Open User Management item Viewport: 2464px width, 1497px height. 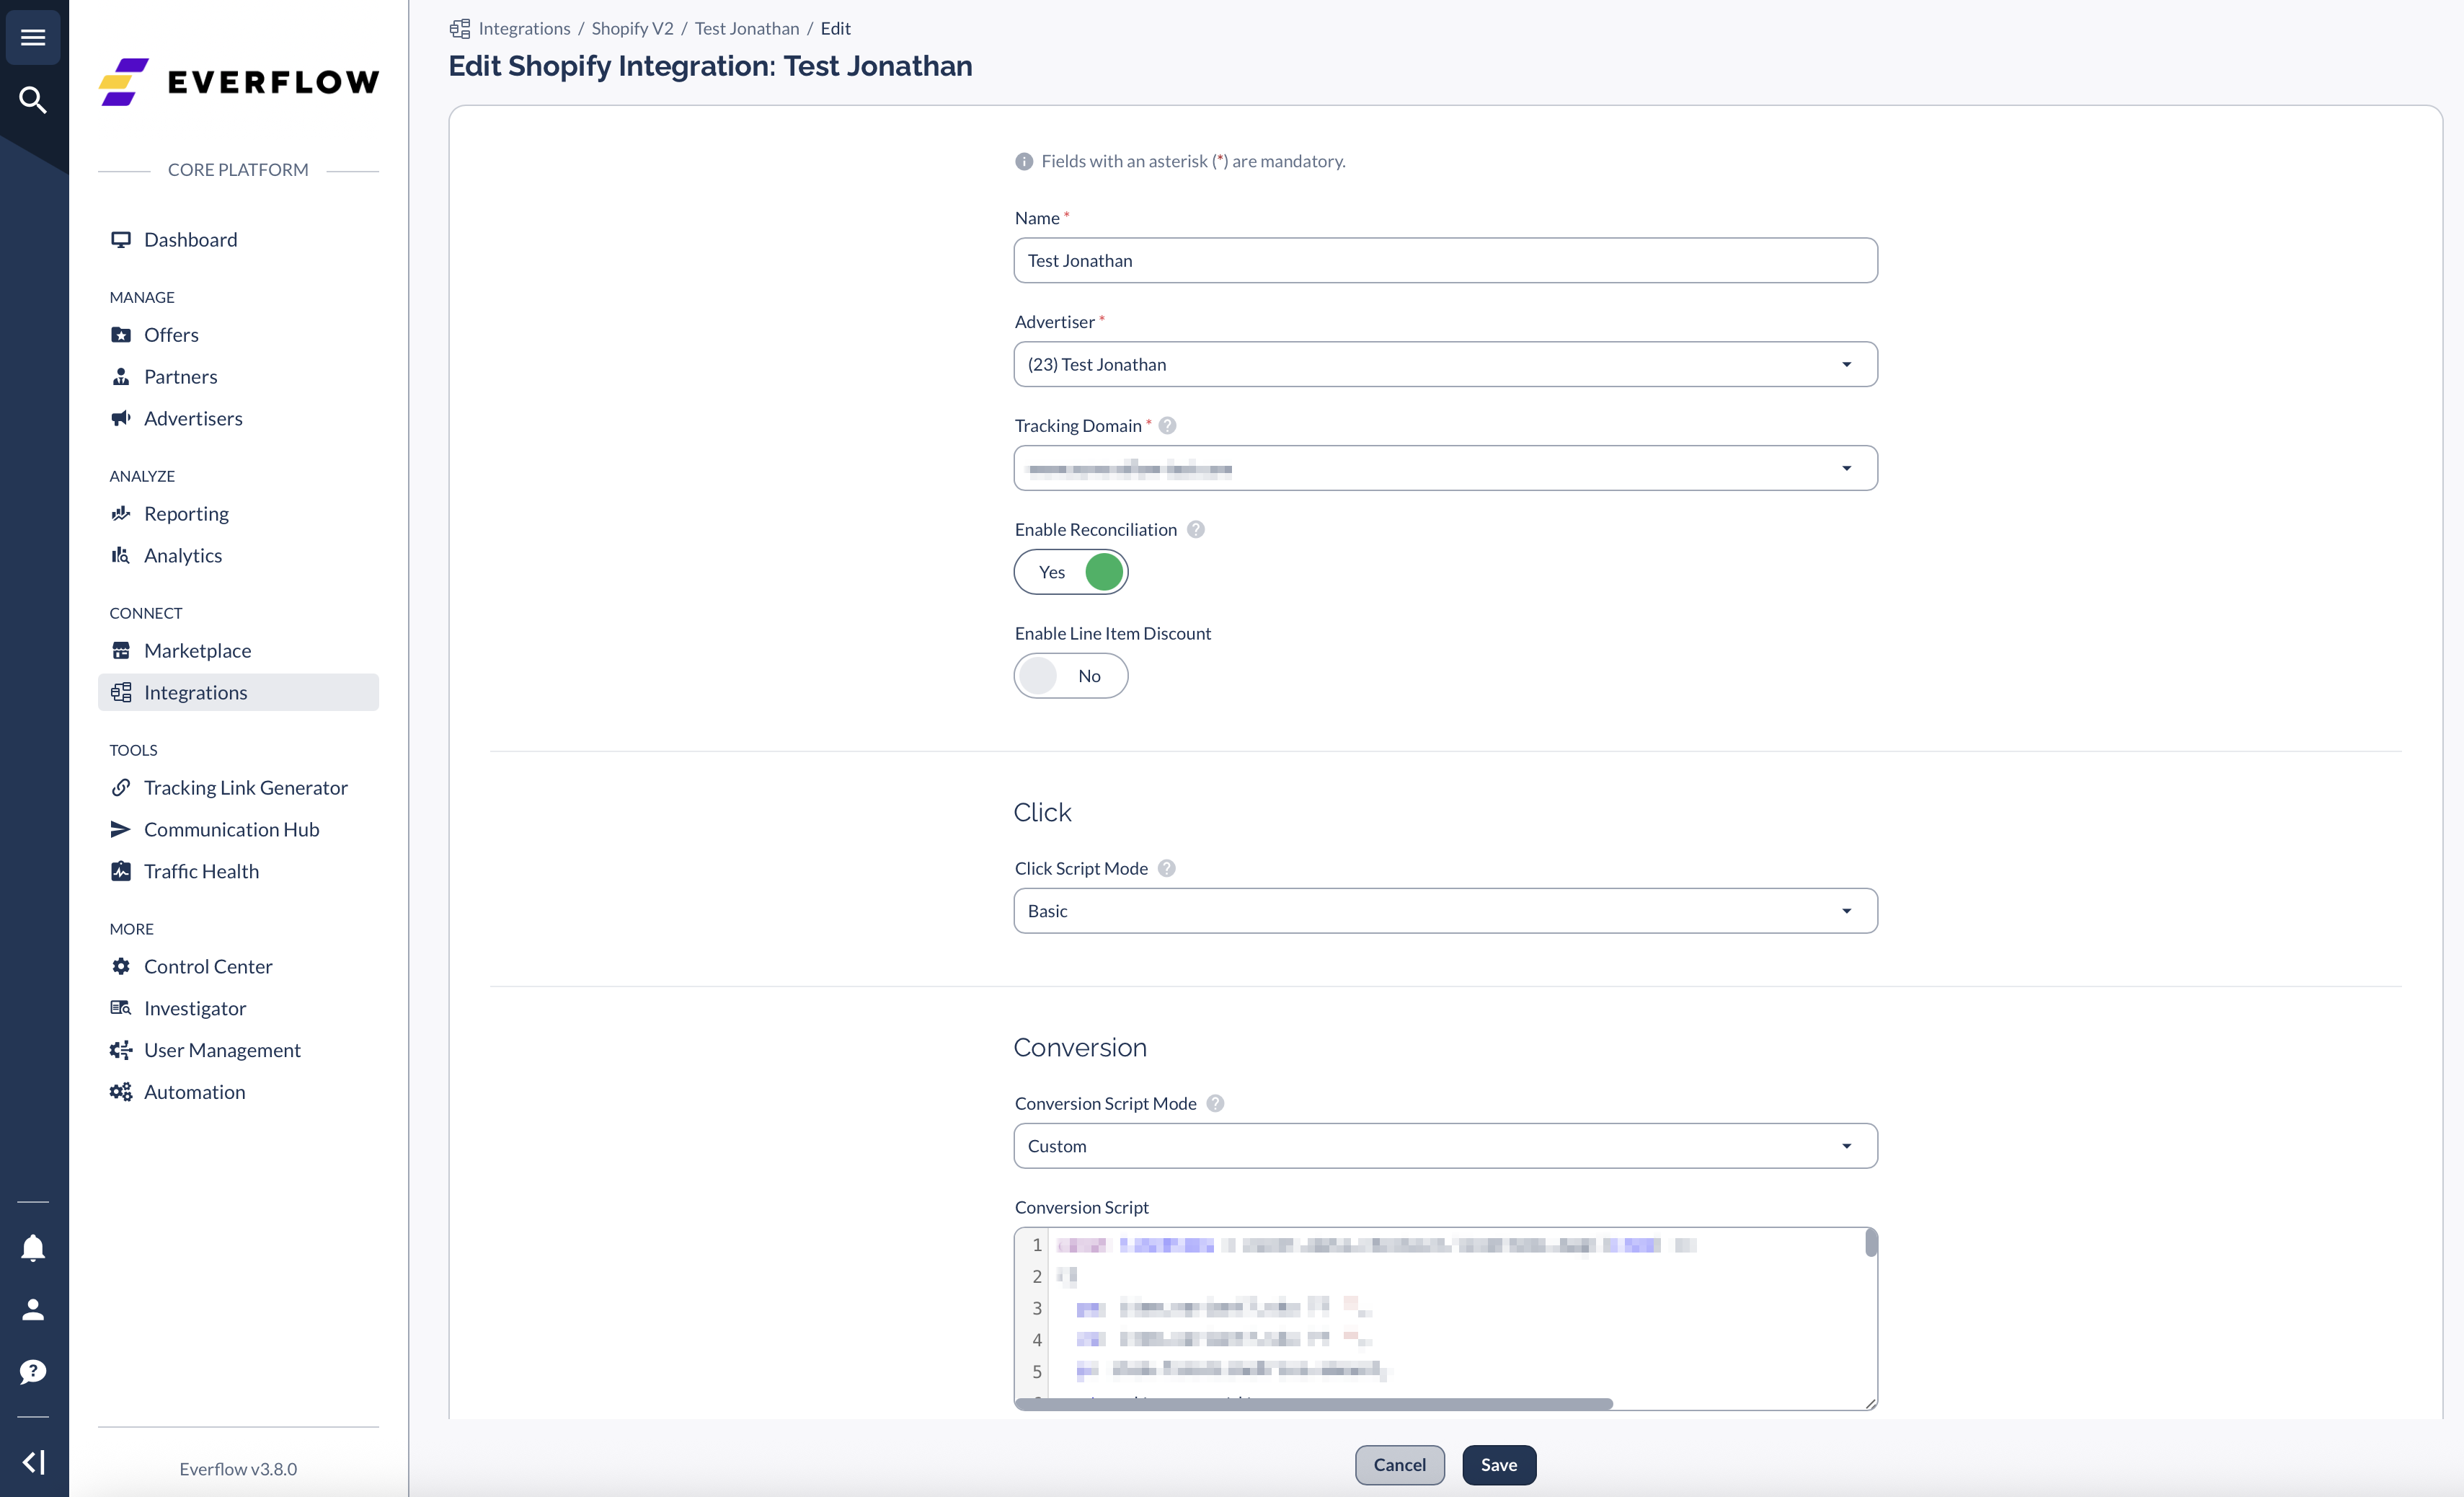pyautogui.click(x=238, y=1050)
